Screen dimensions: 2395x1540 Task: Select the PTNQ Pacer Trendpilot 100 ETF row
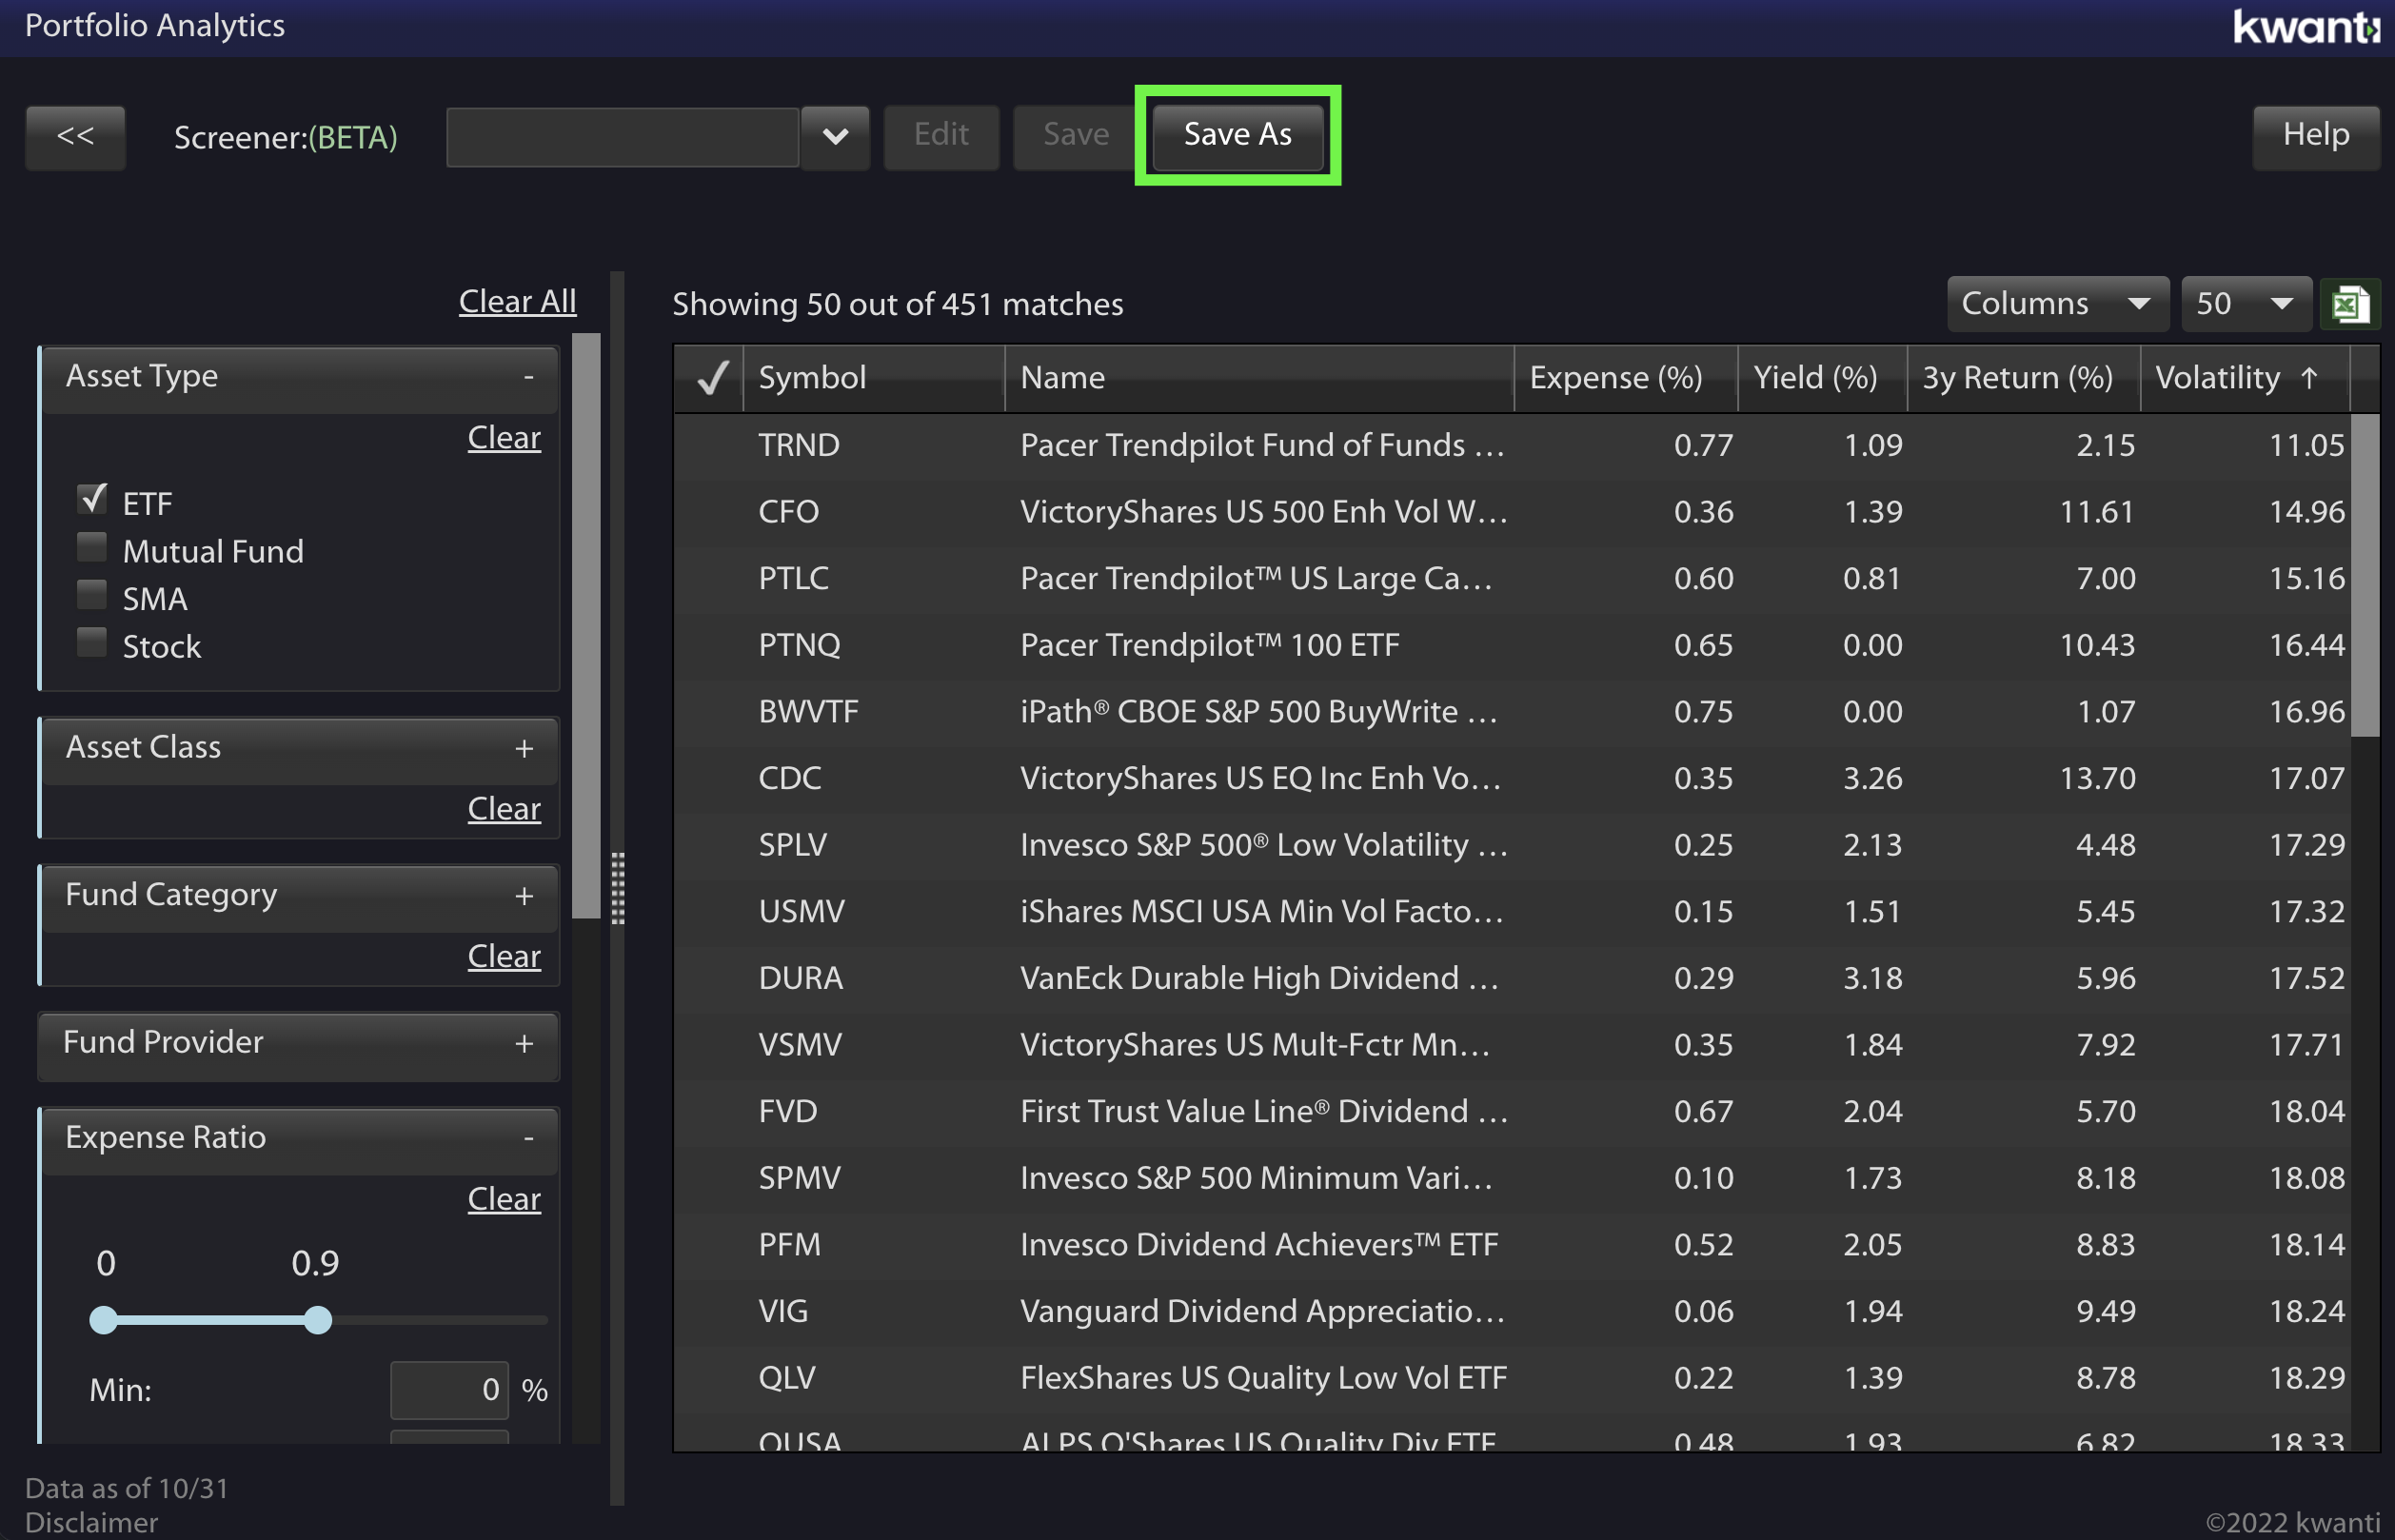pyautogui.click(x=1511, y=645)
